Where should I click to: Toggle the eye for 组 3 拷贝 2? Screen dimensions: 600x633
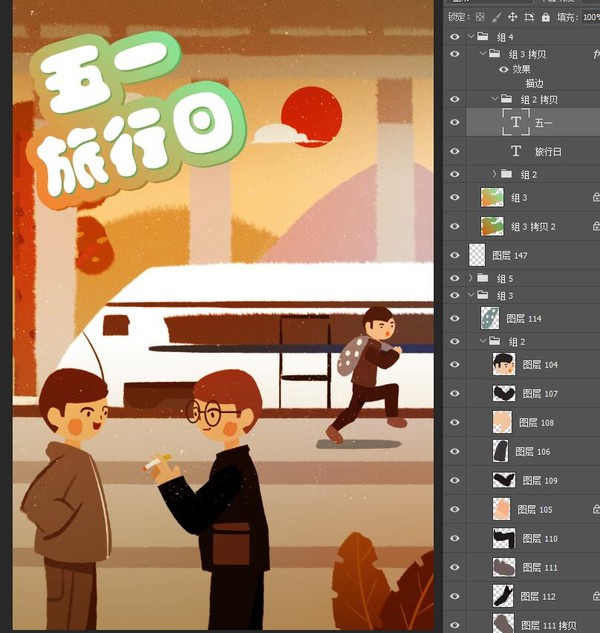[x=455, y=226]
